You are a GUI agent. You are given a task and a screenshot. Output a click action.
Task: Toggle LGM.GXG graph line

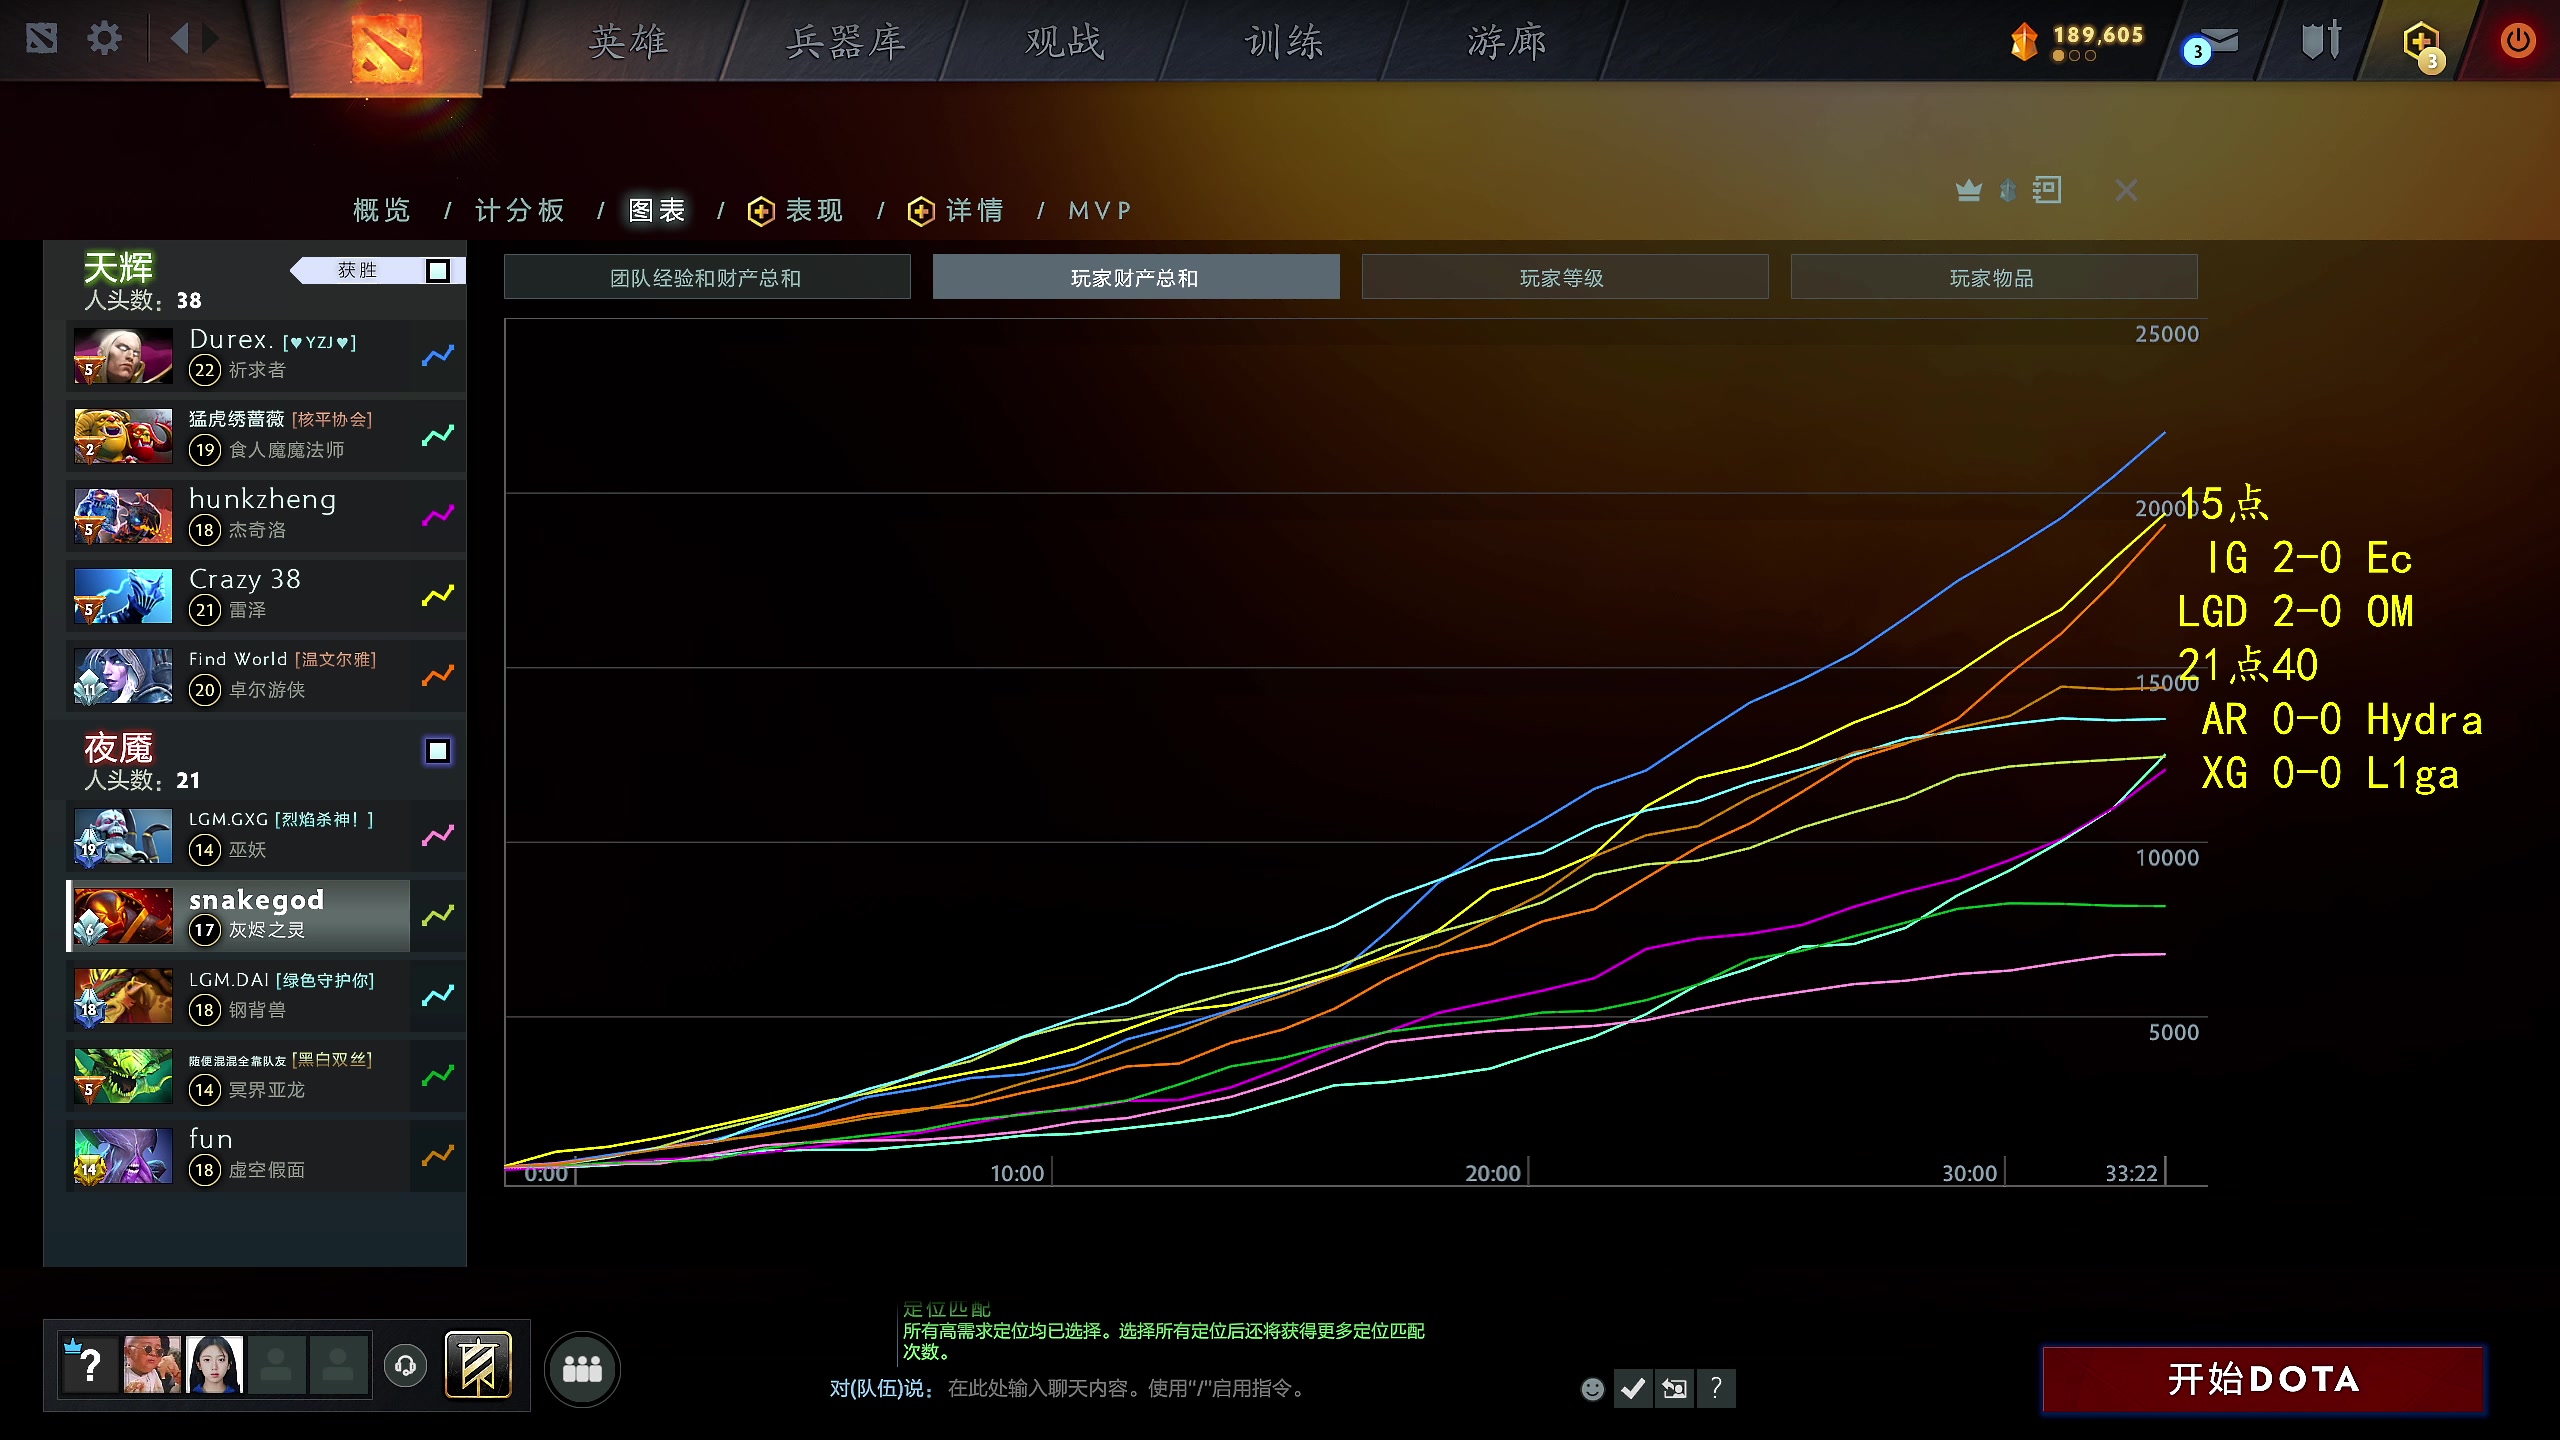point(438,835)
